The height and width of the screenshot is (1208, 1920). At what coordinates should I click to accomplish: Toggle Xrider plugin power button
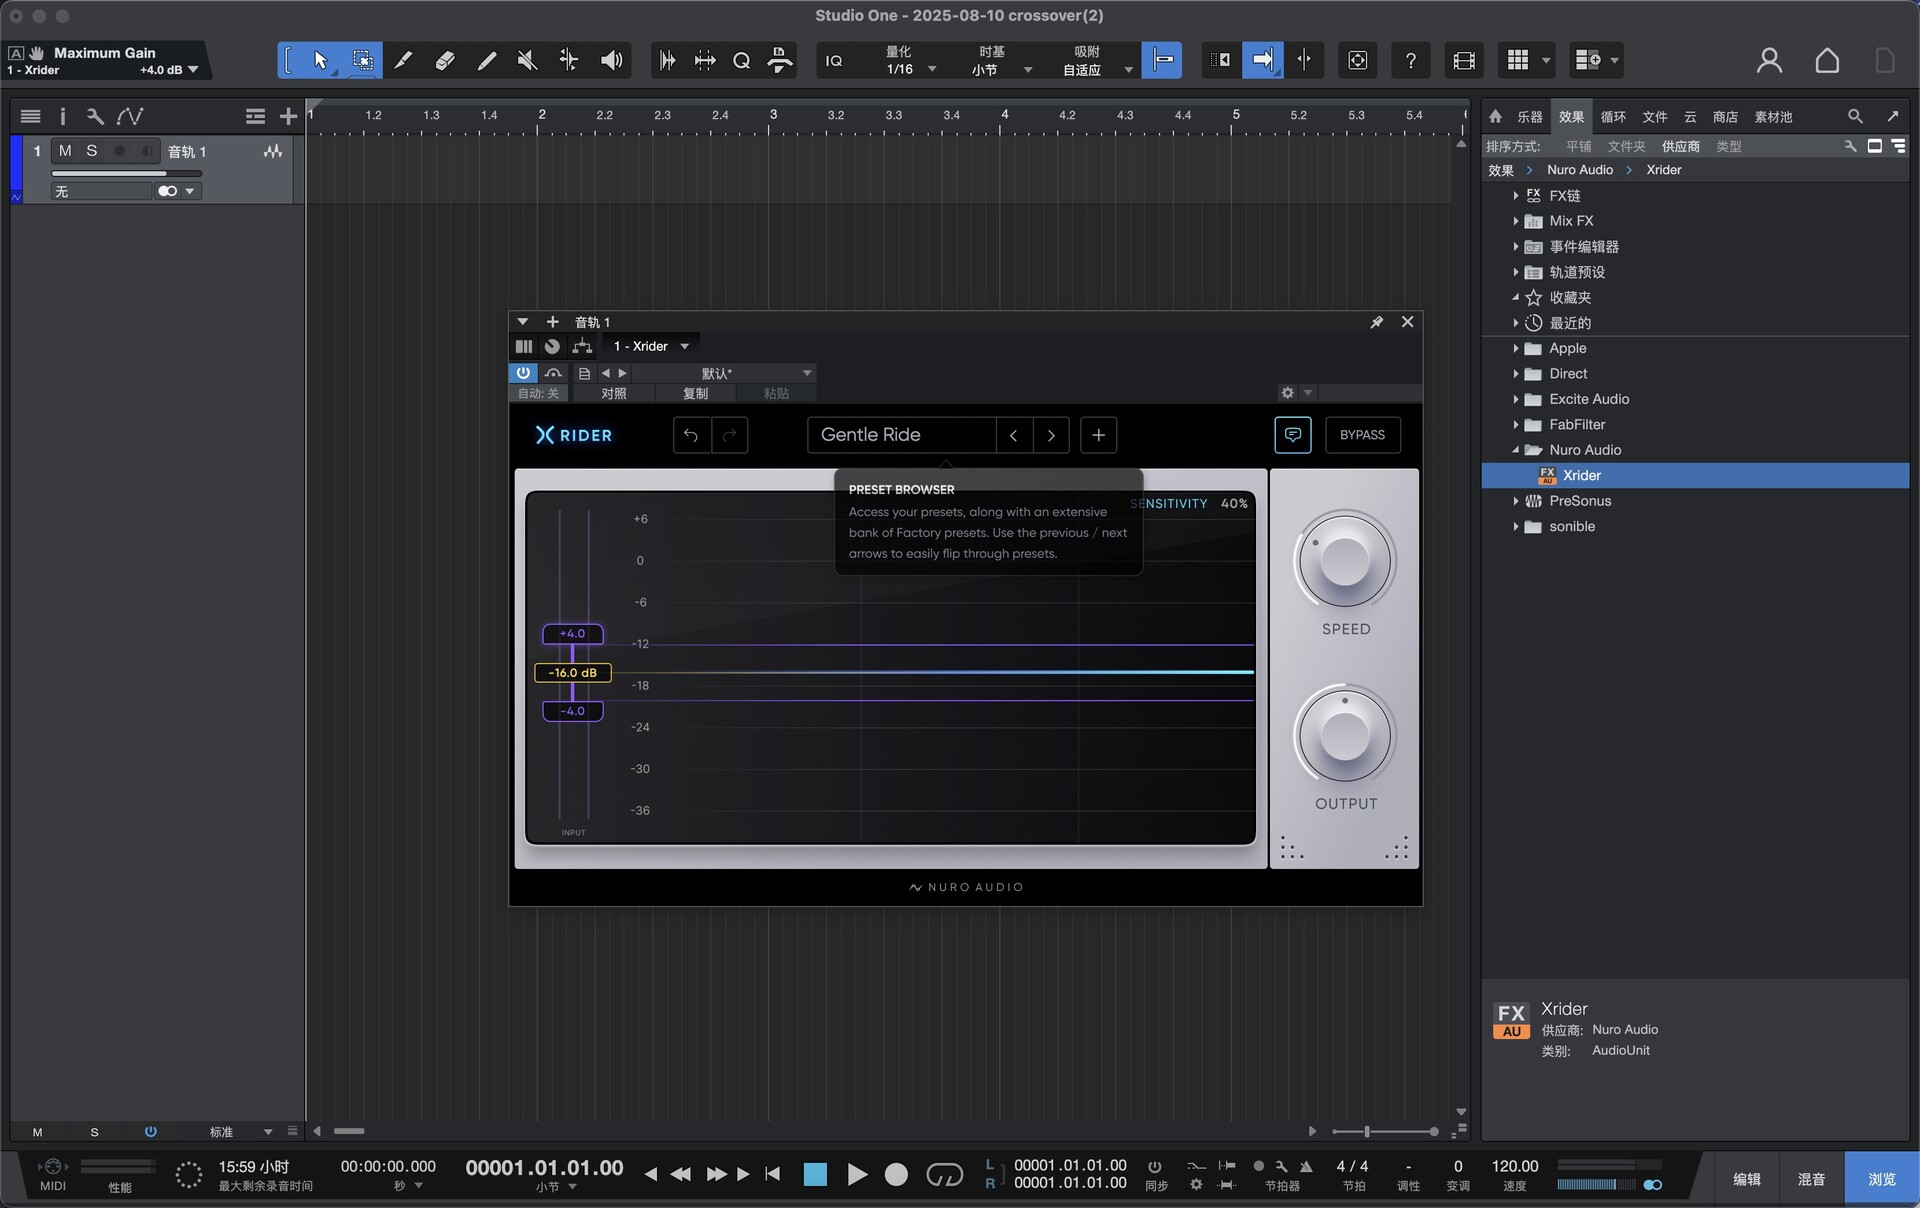[523, 373]
